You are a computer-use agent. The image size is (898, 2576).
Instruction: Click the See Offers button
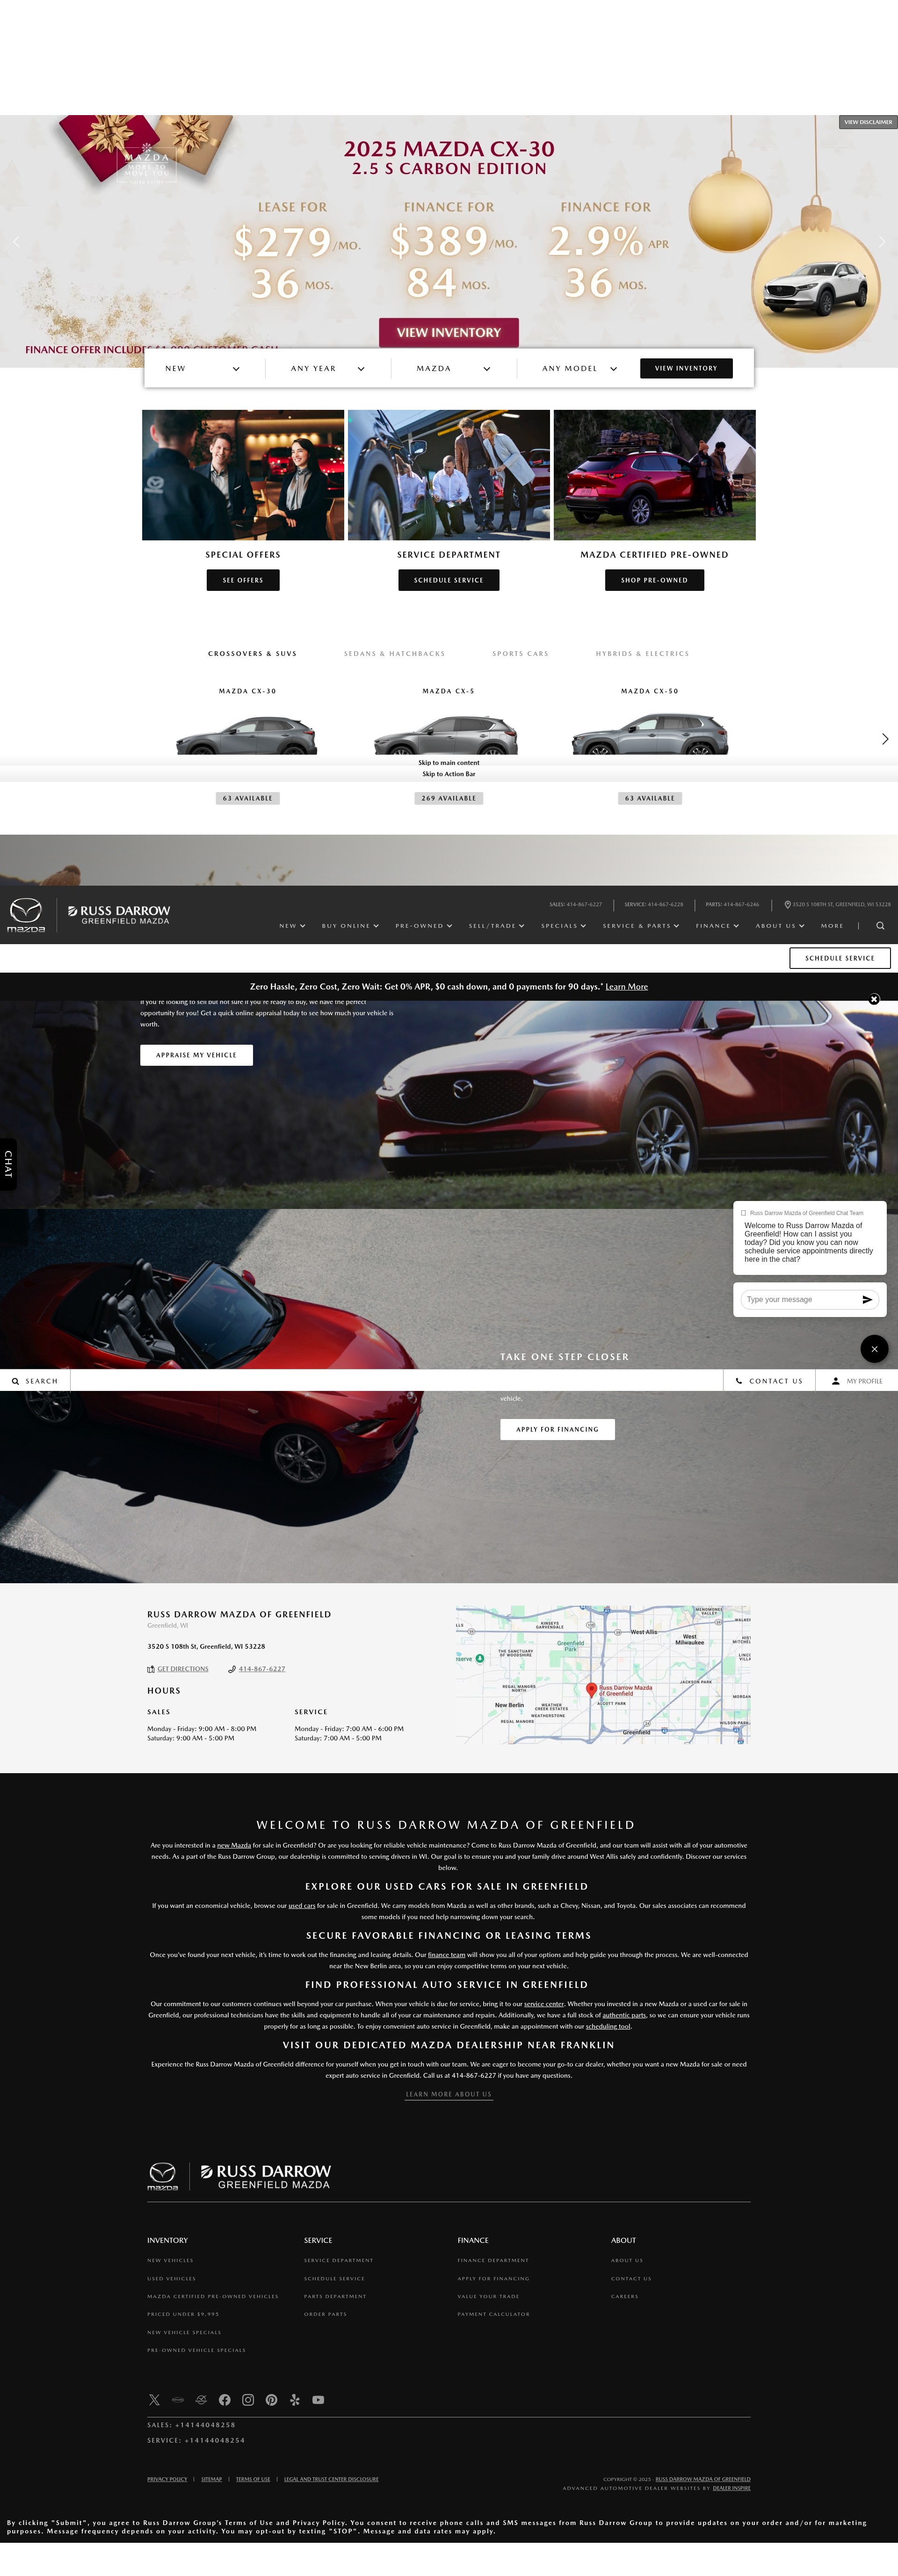[243, 580]
